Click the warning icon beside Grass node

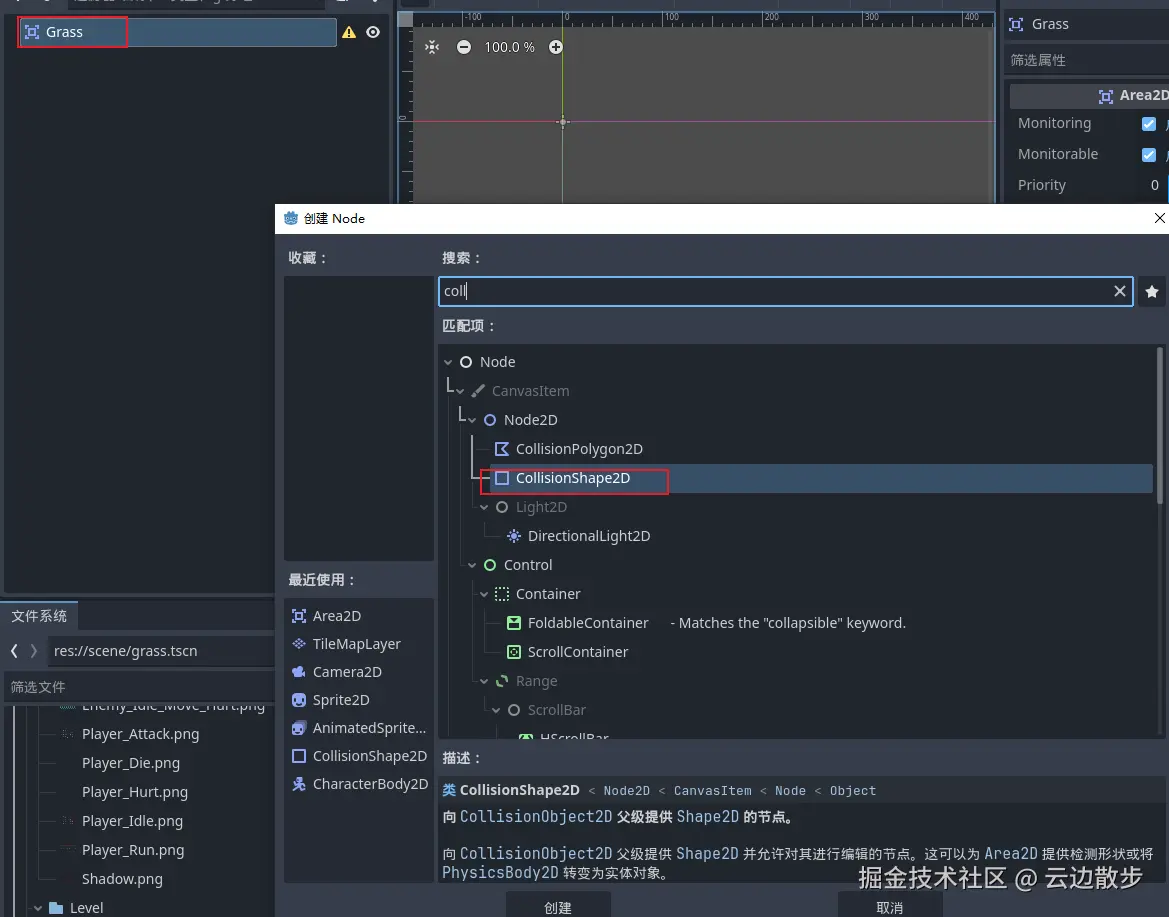tap(349, 32)
